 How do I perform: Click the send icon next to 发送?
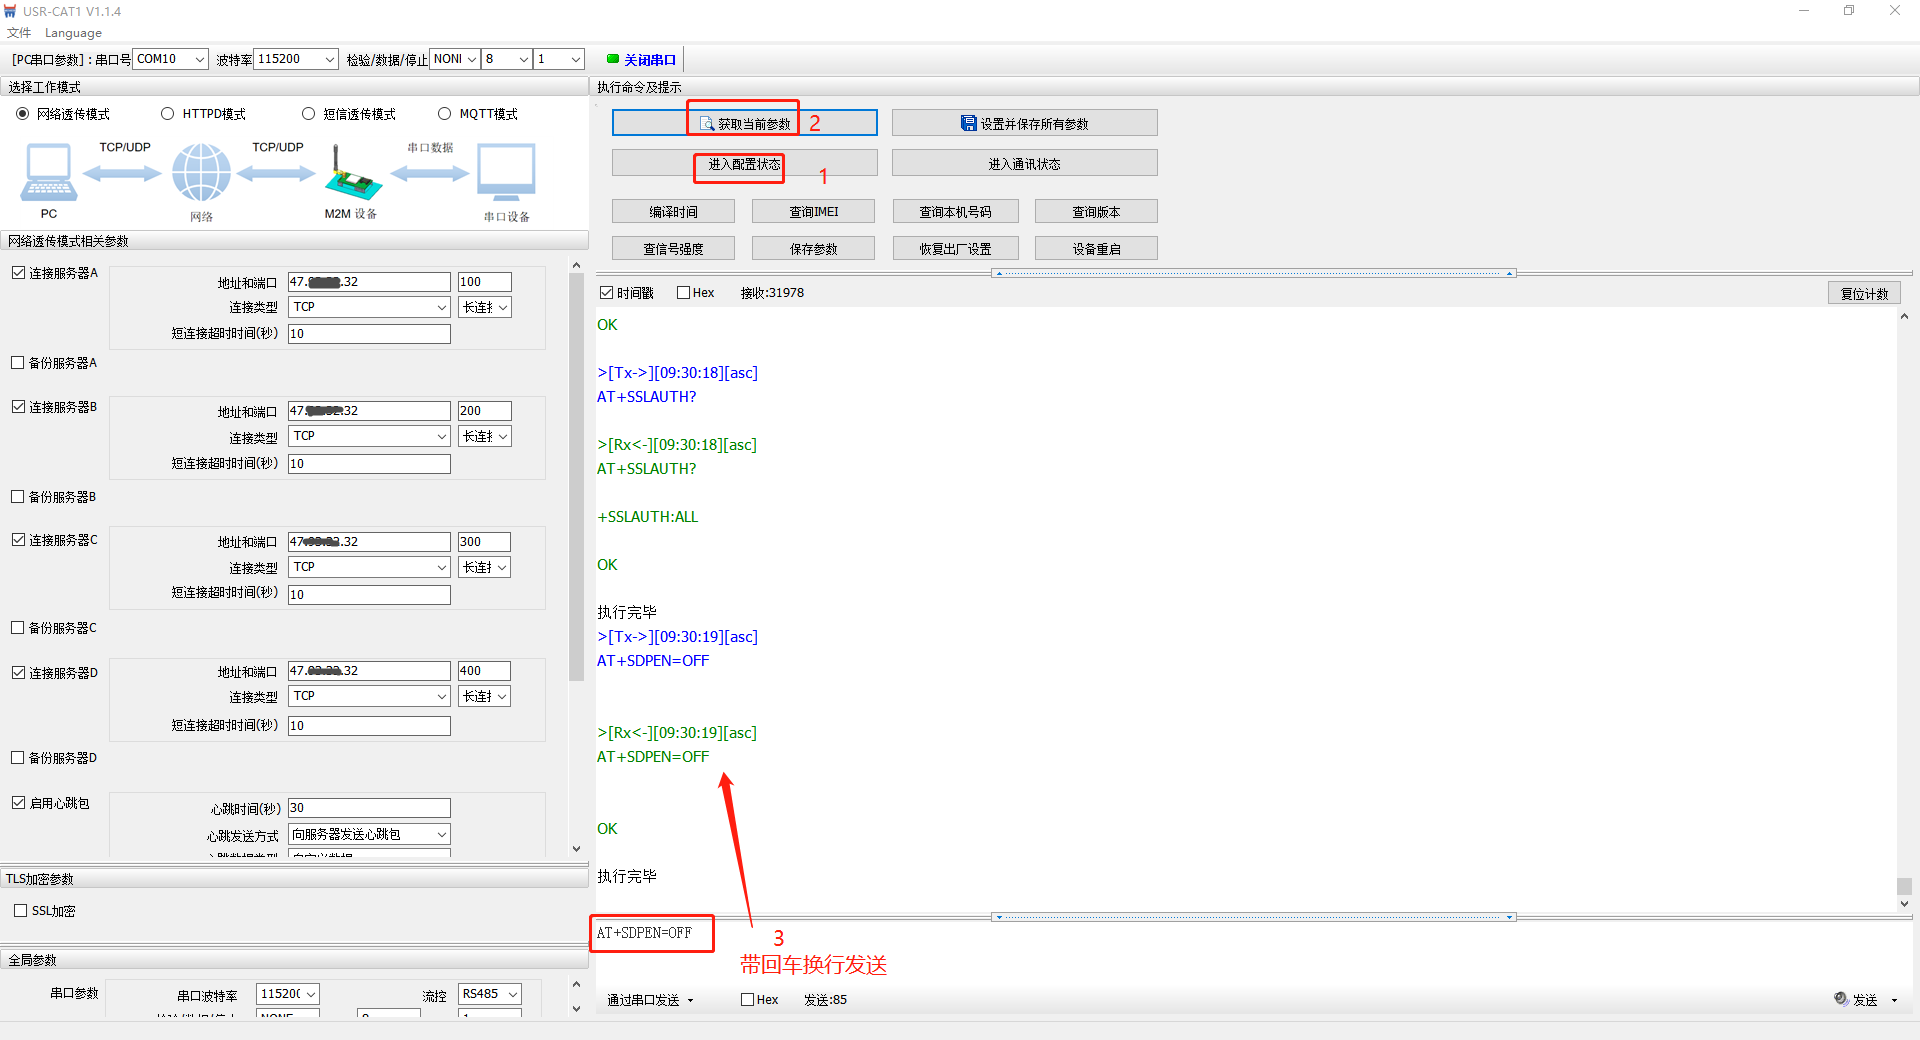[x=1841, y=998]
